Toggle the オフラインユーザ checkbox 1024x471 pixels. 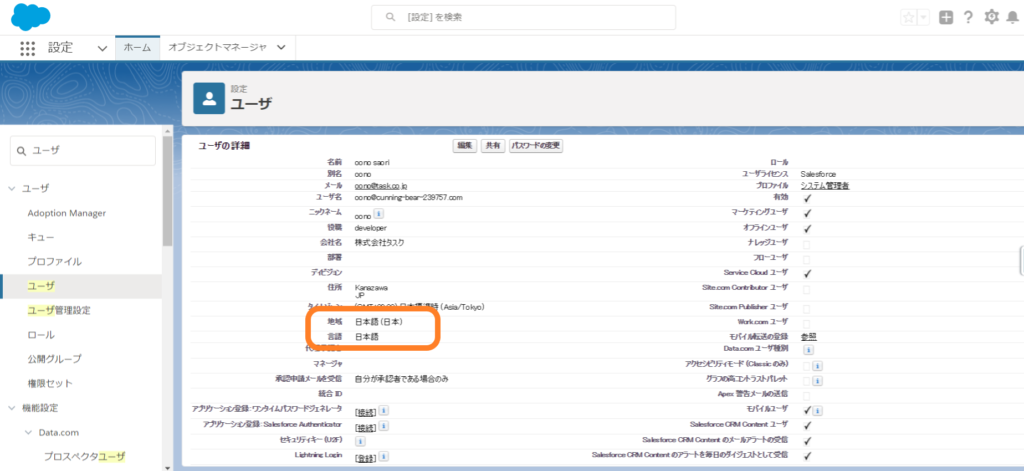(x=807, y=229)
